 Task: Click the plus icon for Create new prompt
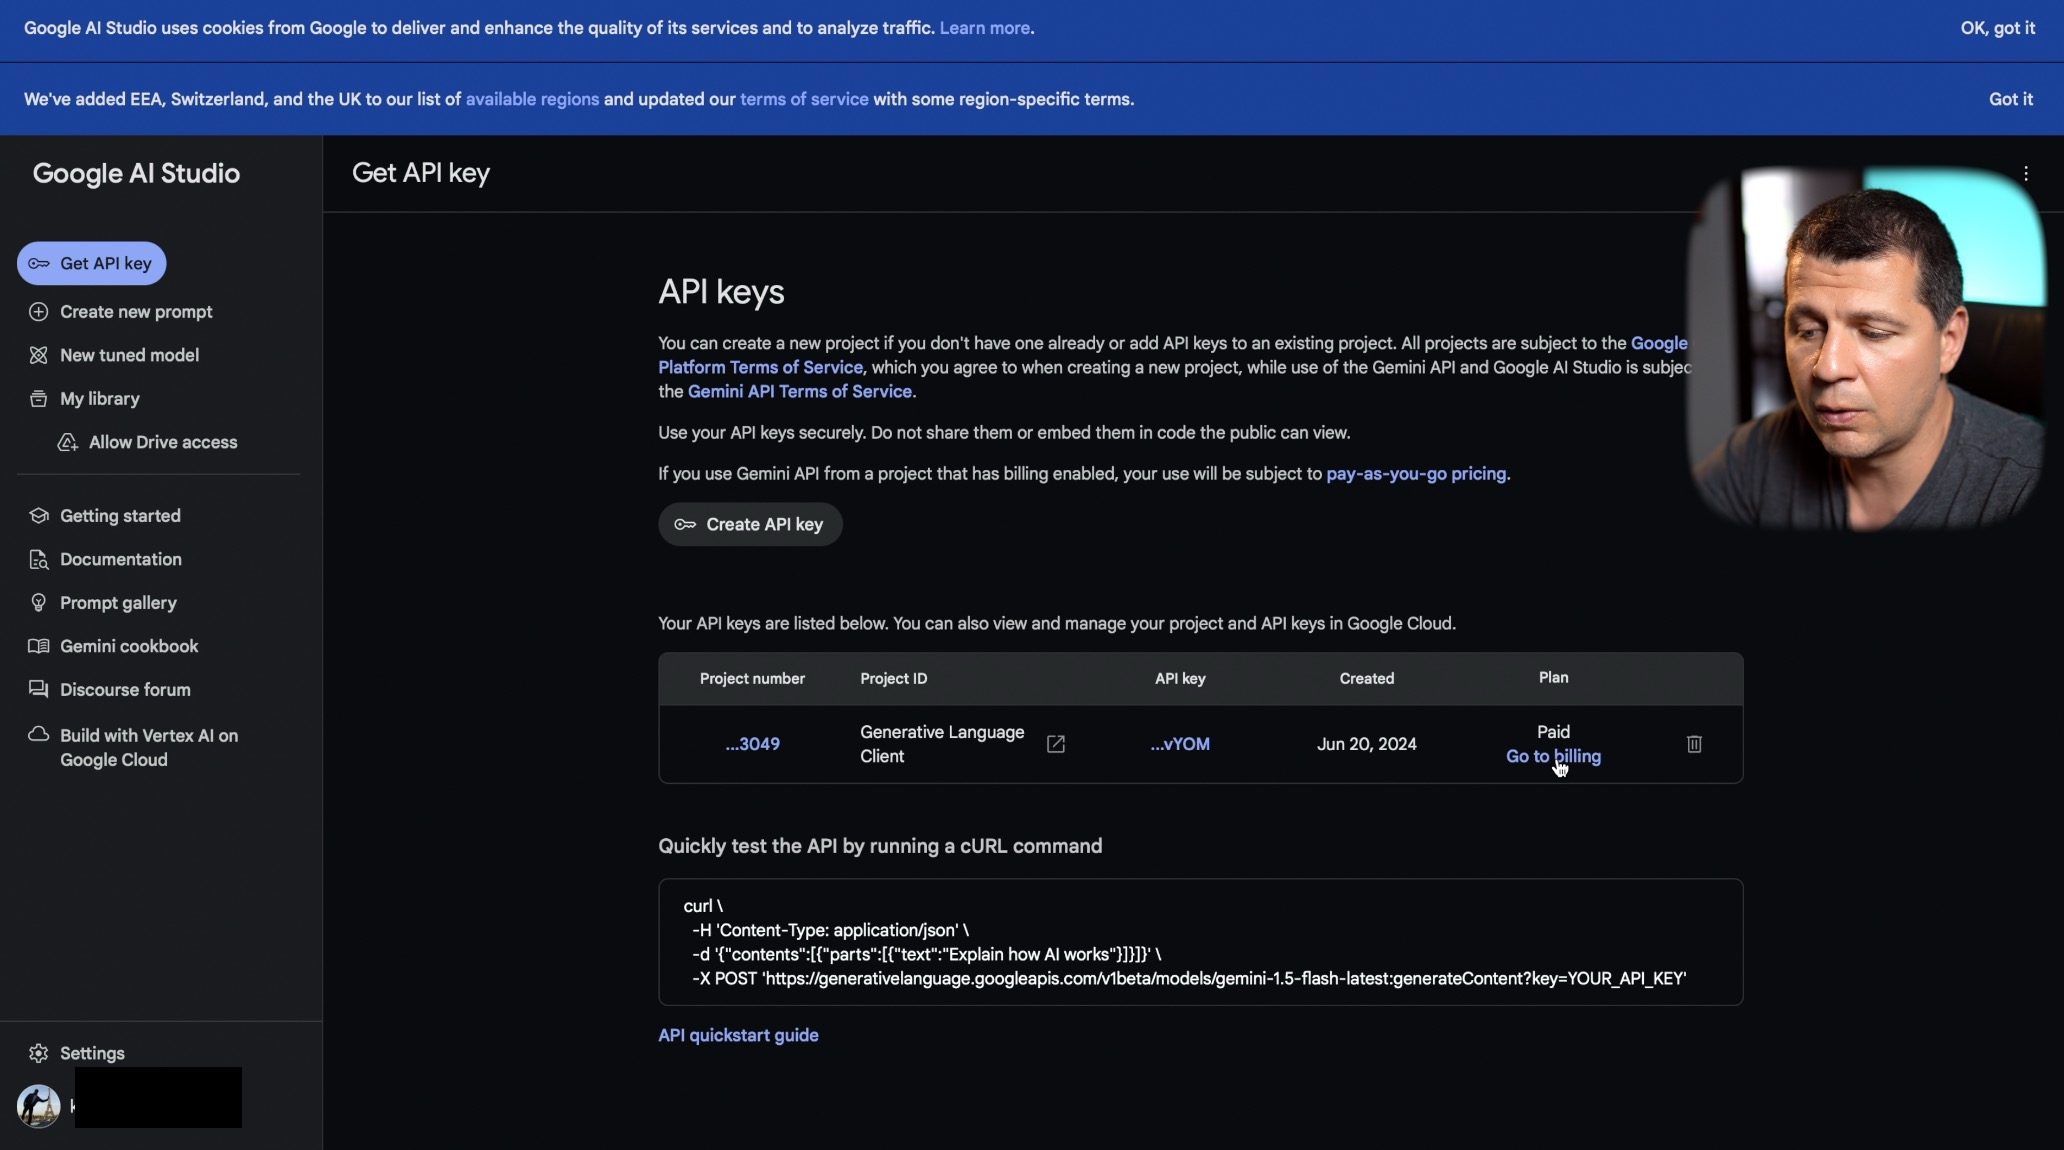(38, 312)
